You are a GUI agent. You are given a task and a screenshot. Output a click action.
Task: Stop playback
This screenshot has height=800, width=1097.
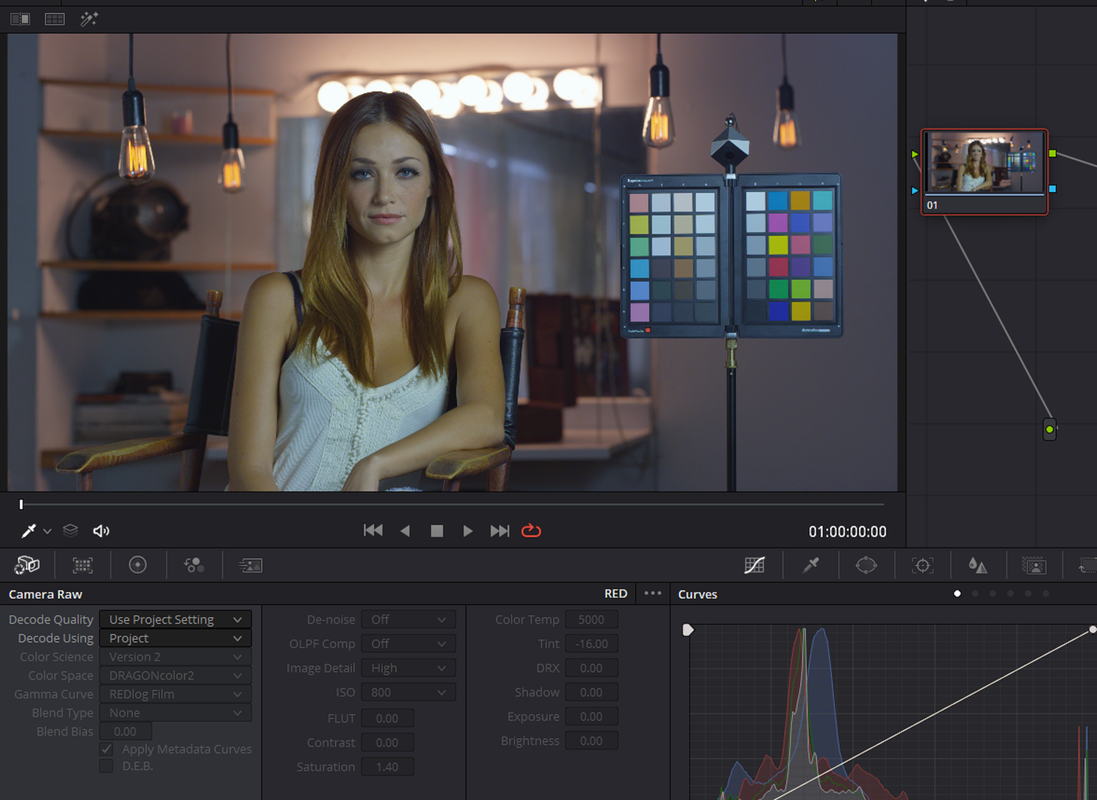(437, 531)
